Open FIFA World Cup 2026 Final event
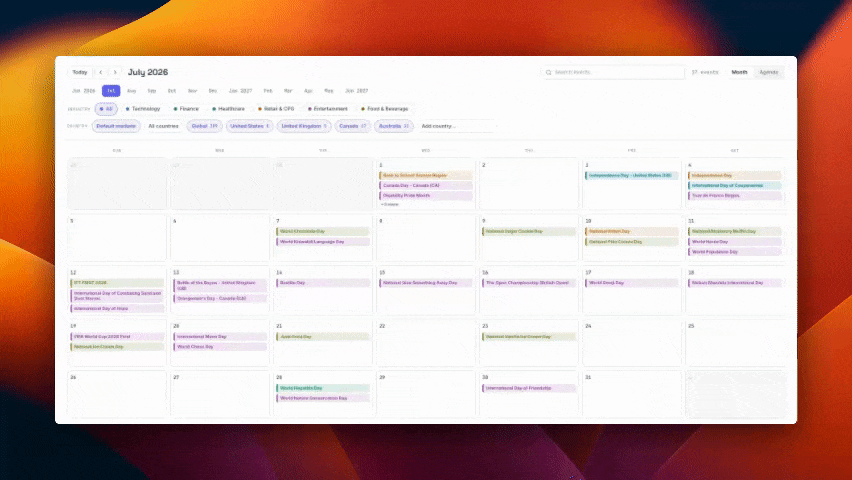The width and height of the screenshot is (852, 480). click(117, 336)
